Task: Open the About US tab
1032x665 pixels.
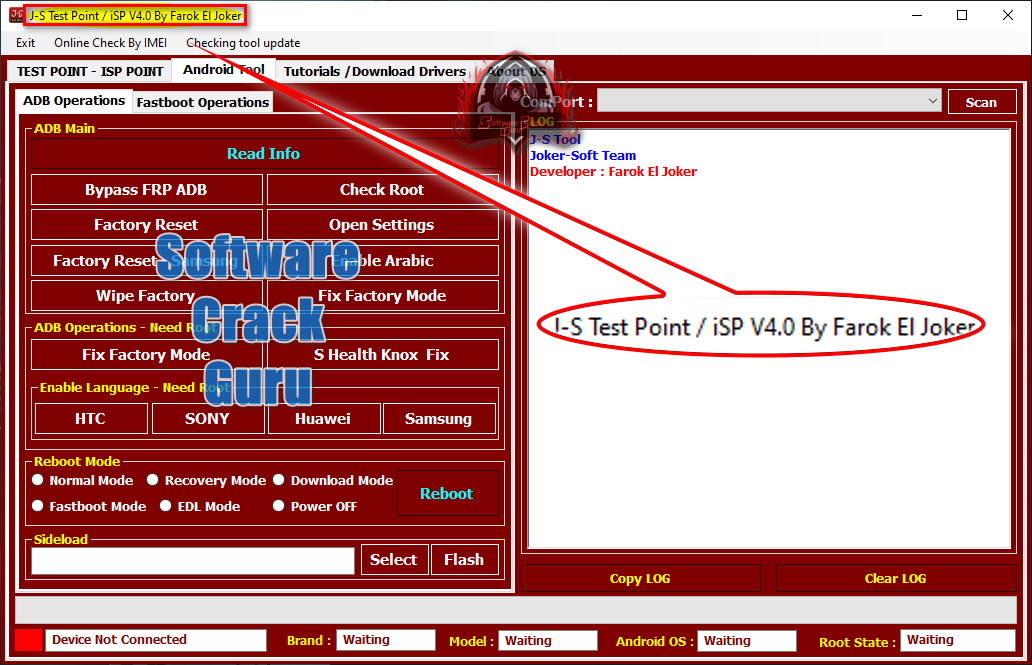Action: coord(517,71)
